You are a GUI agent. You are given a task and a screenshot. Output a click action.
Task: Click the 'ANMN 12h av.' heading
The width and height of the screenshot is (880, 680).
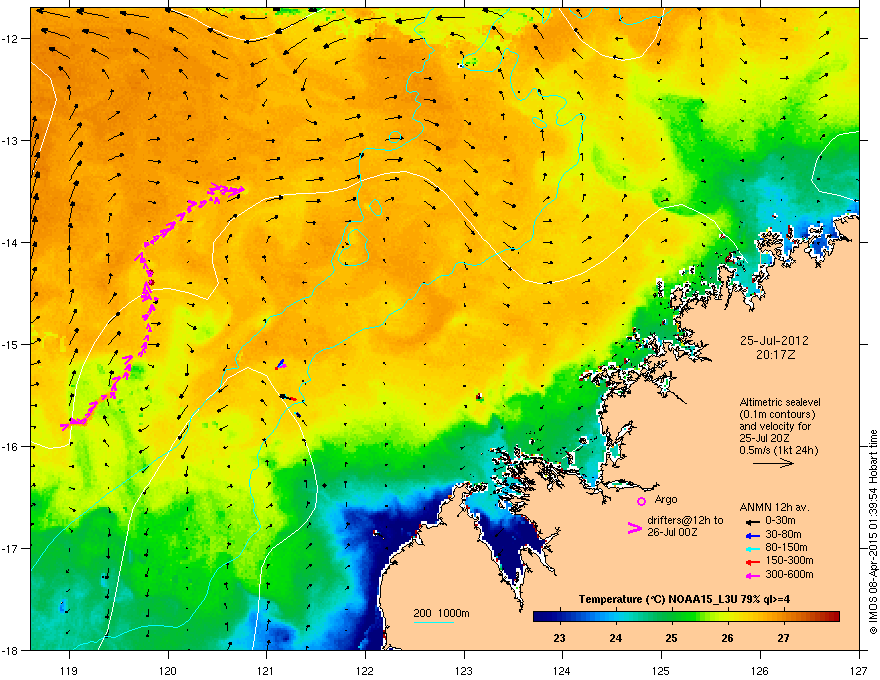coord(774,507)
